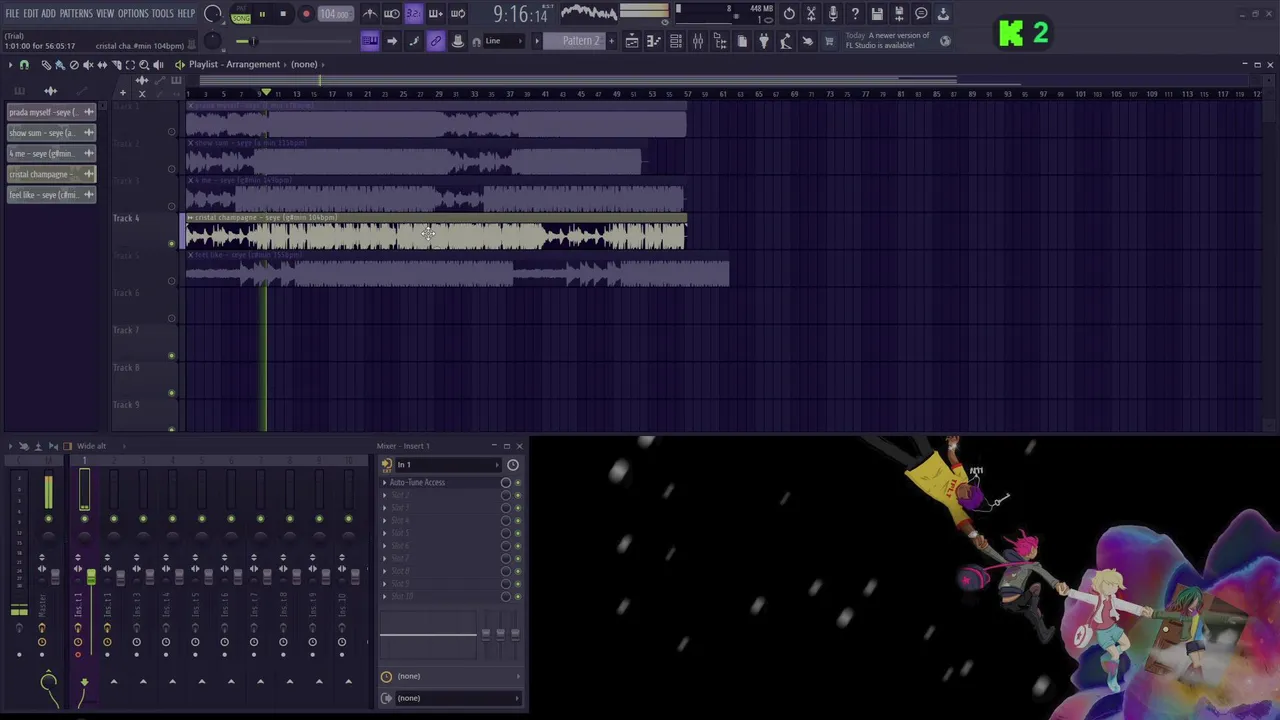The width and height of the screenshot is (1280, 720).
Task: Stop playback with the stop button
Action: tap(283, 14)
